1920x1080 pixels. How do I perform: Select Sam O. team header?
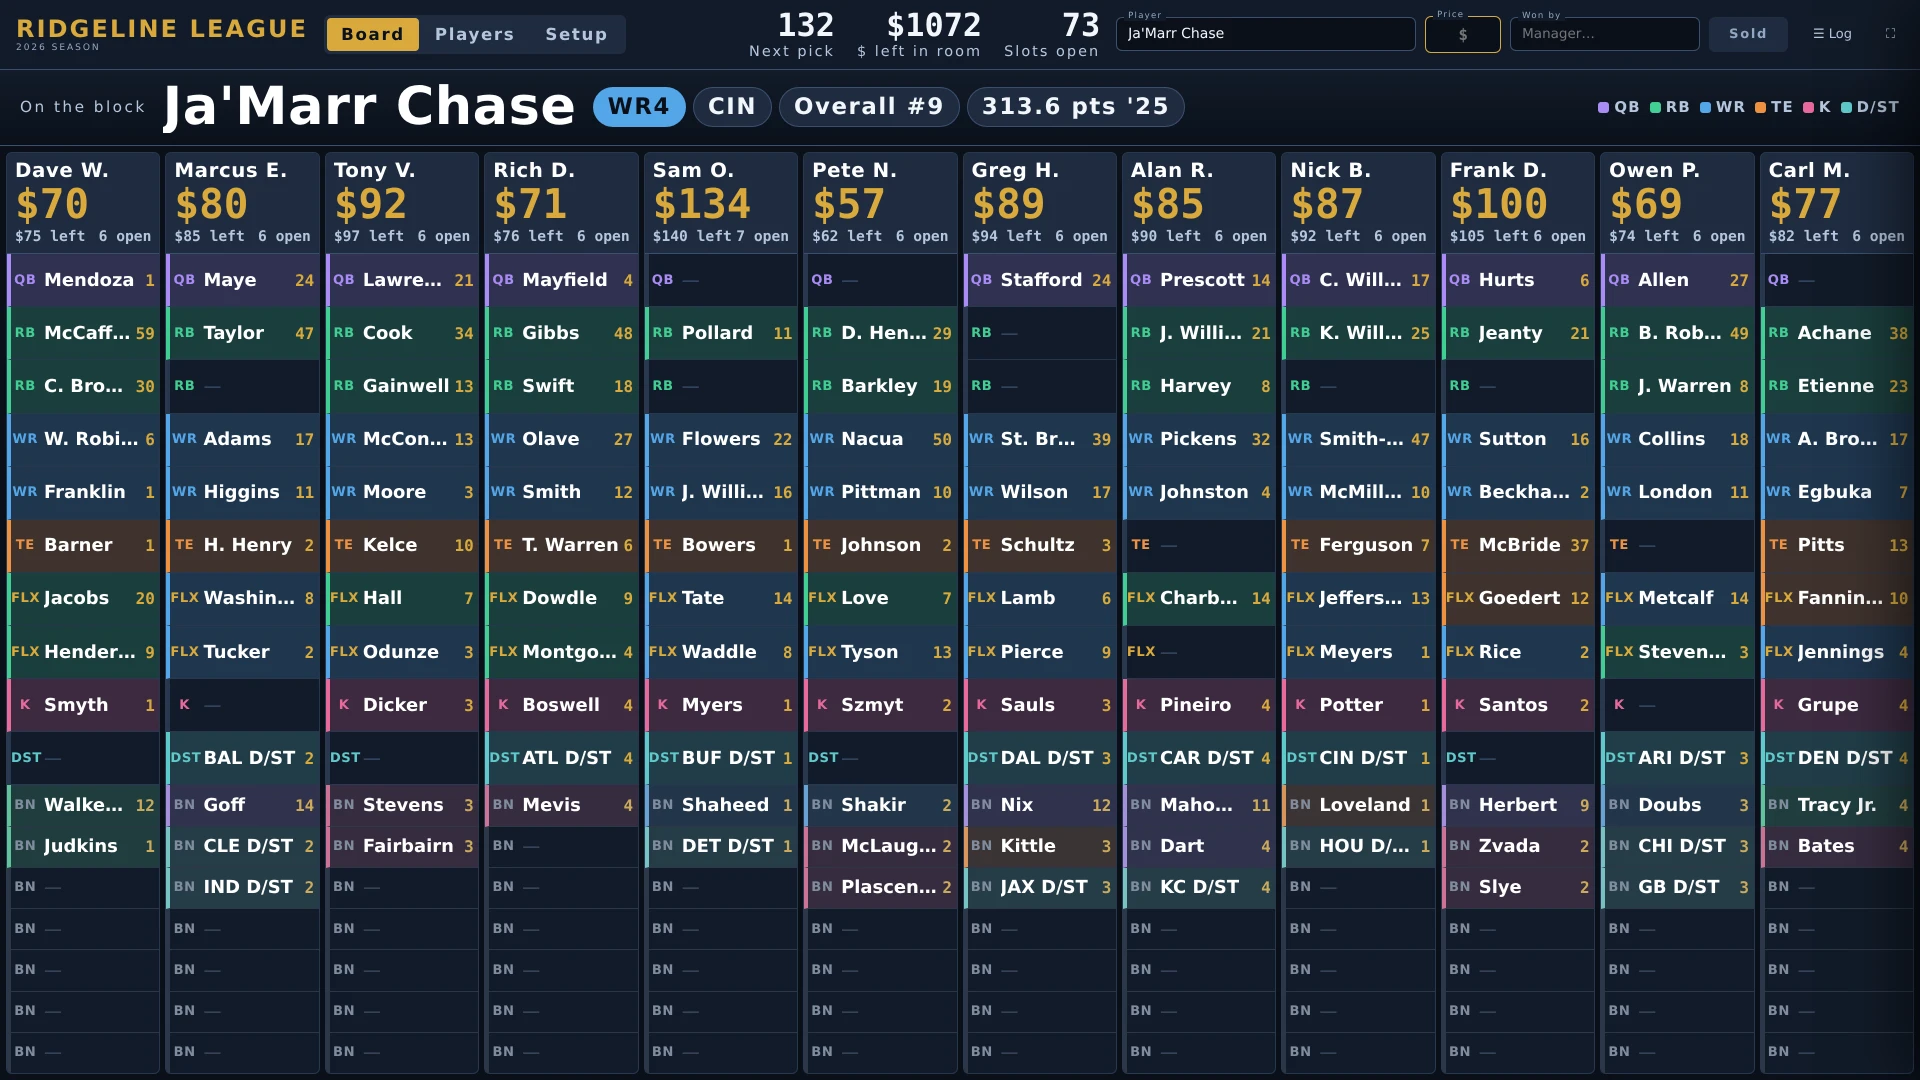point(721,203)
